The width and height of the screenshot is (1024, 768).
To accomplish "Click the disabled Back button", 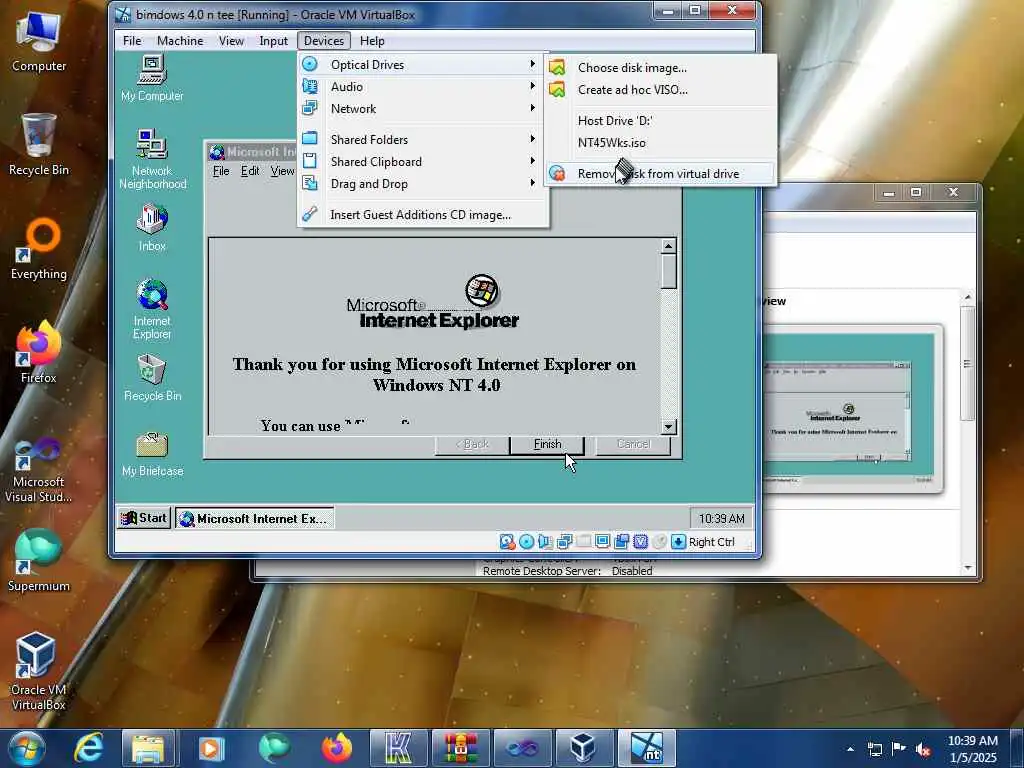I will tap(472, 445).
